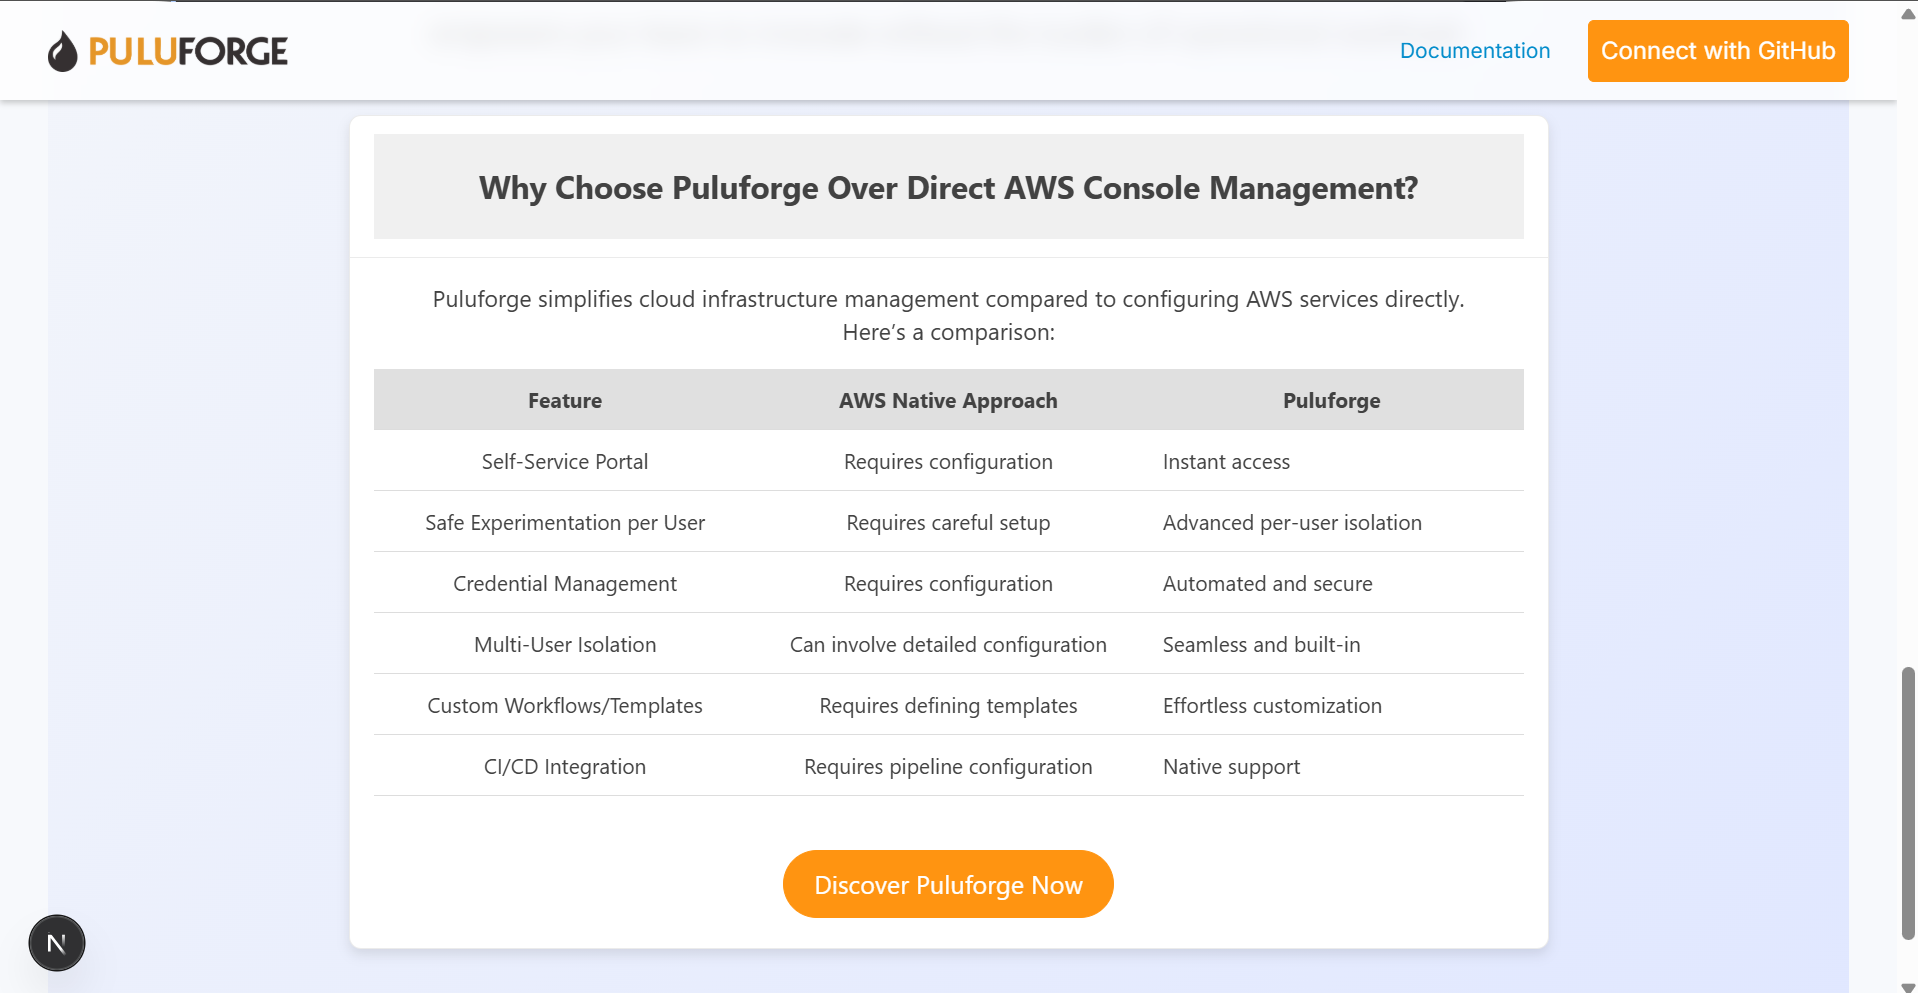Click the PULUFORGE brand wordmark
Screen dimensions: 1918x993
coord(188,51)
